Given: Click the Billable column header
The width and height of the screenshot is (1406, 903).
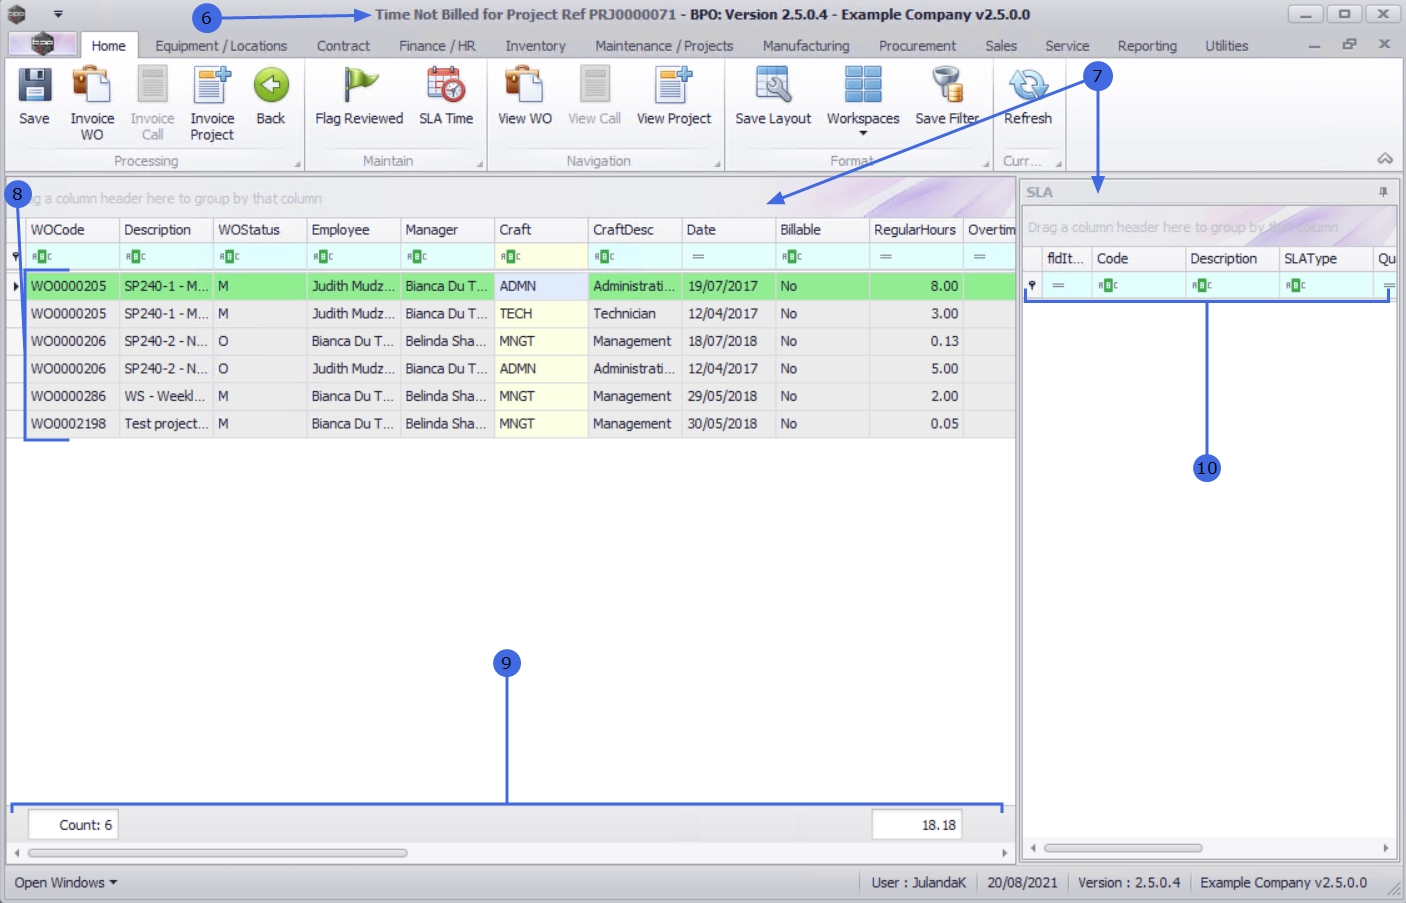Looking at the screenshot, I should tap(823, 230).
